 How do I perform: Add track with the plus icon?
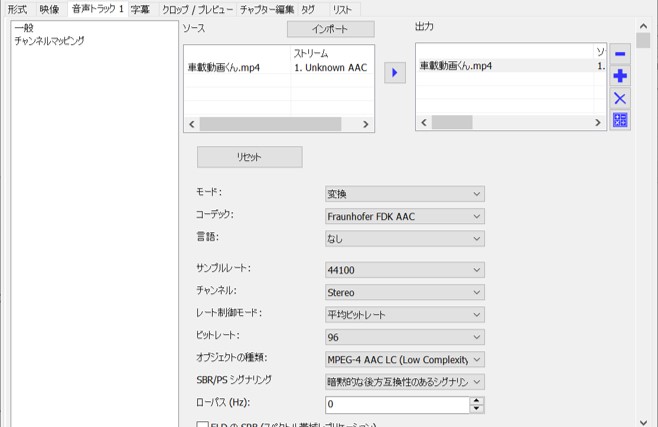click(620, 76)
